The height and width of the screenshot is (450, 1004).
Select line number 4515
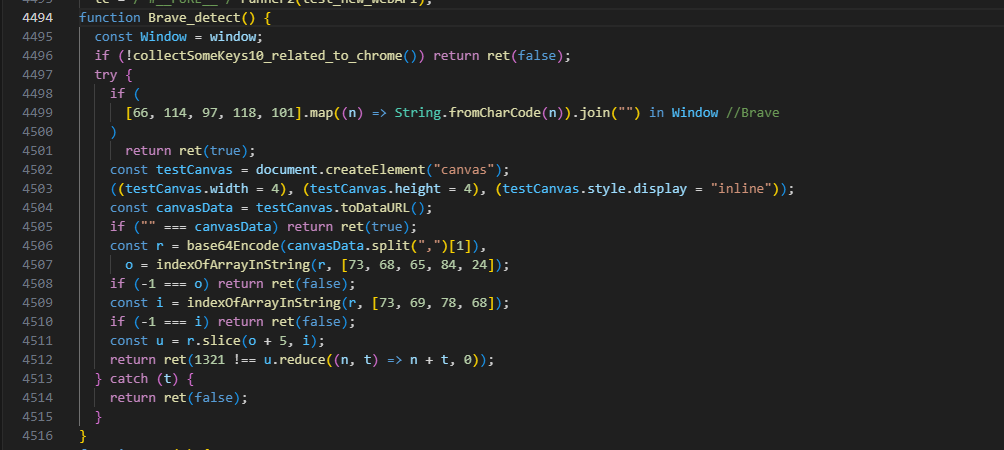pyautogui.click(x=37, y=417)
